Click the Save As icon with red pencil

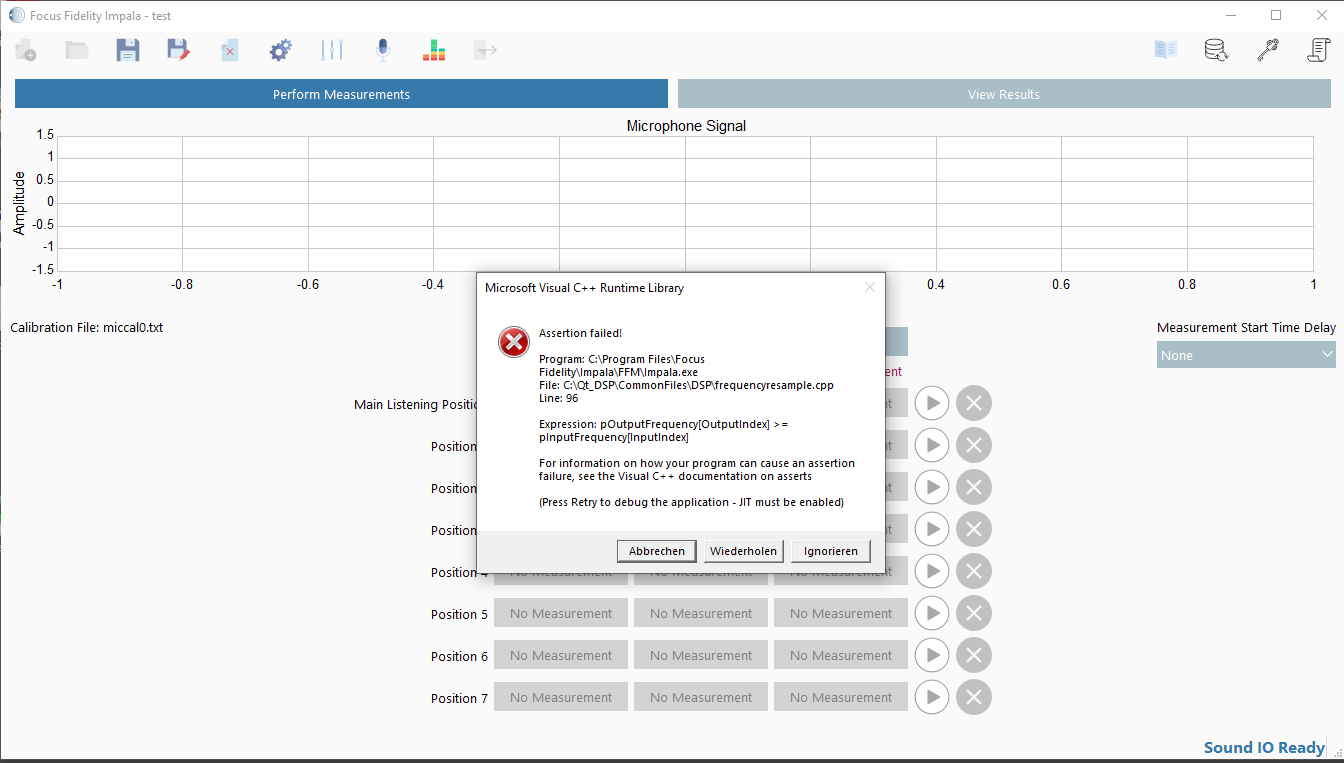point(178,50)
